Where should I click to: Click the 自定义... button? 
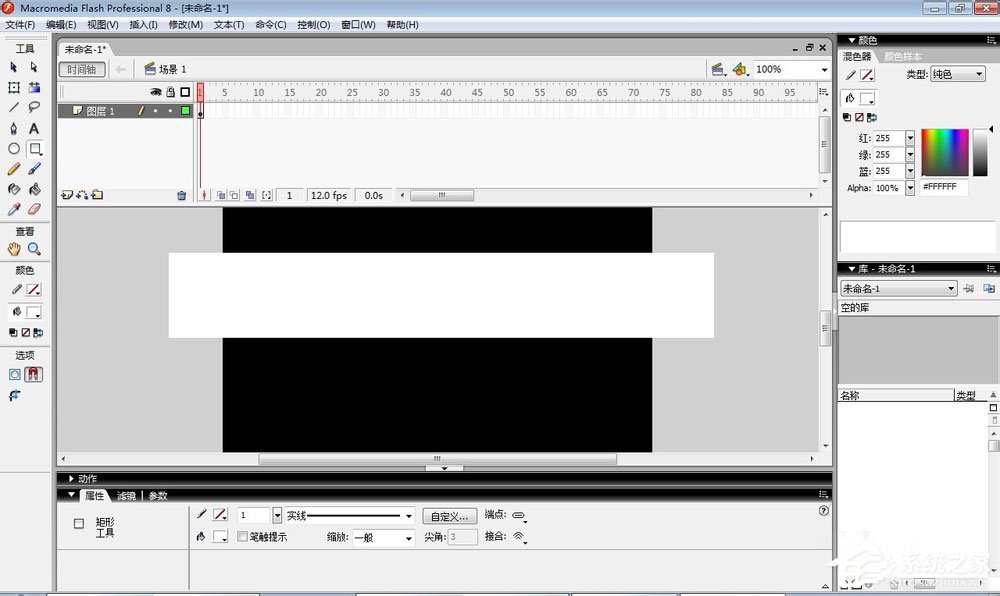coord(448,516)
